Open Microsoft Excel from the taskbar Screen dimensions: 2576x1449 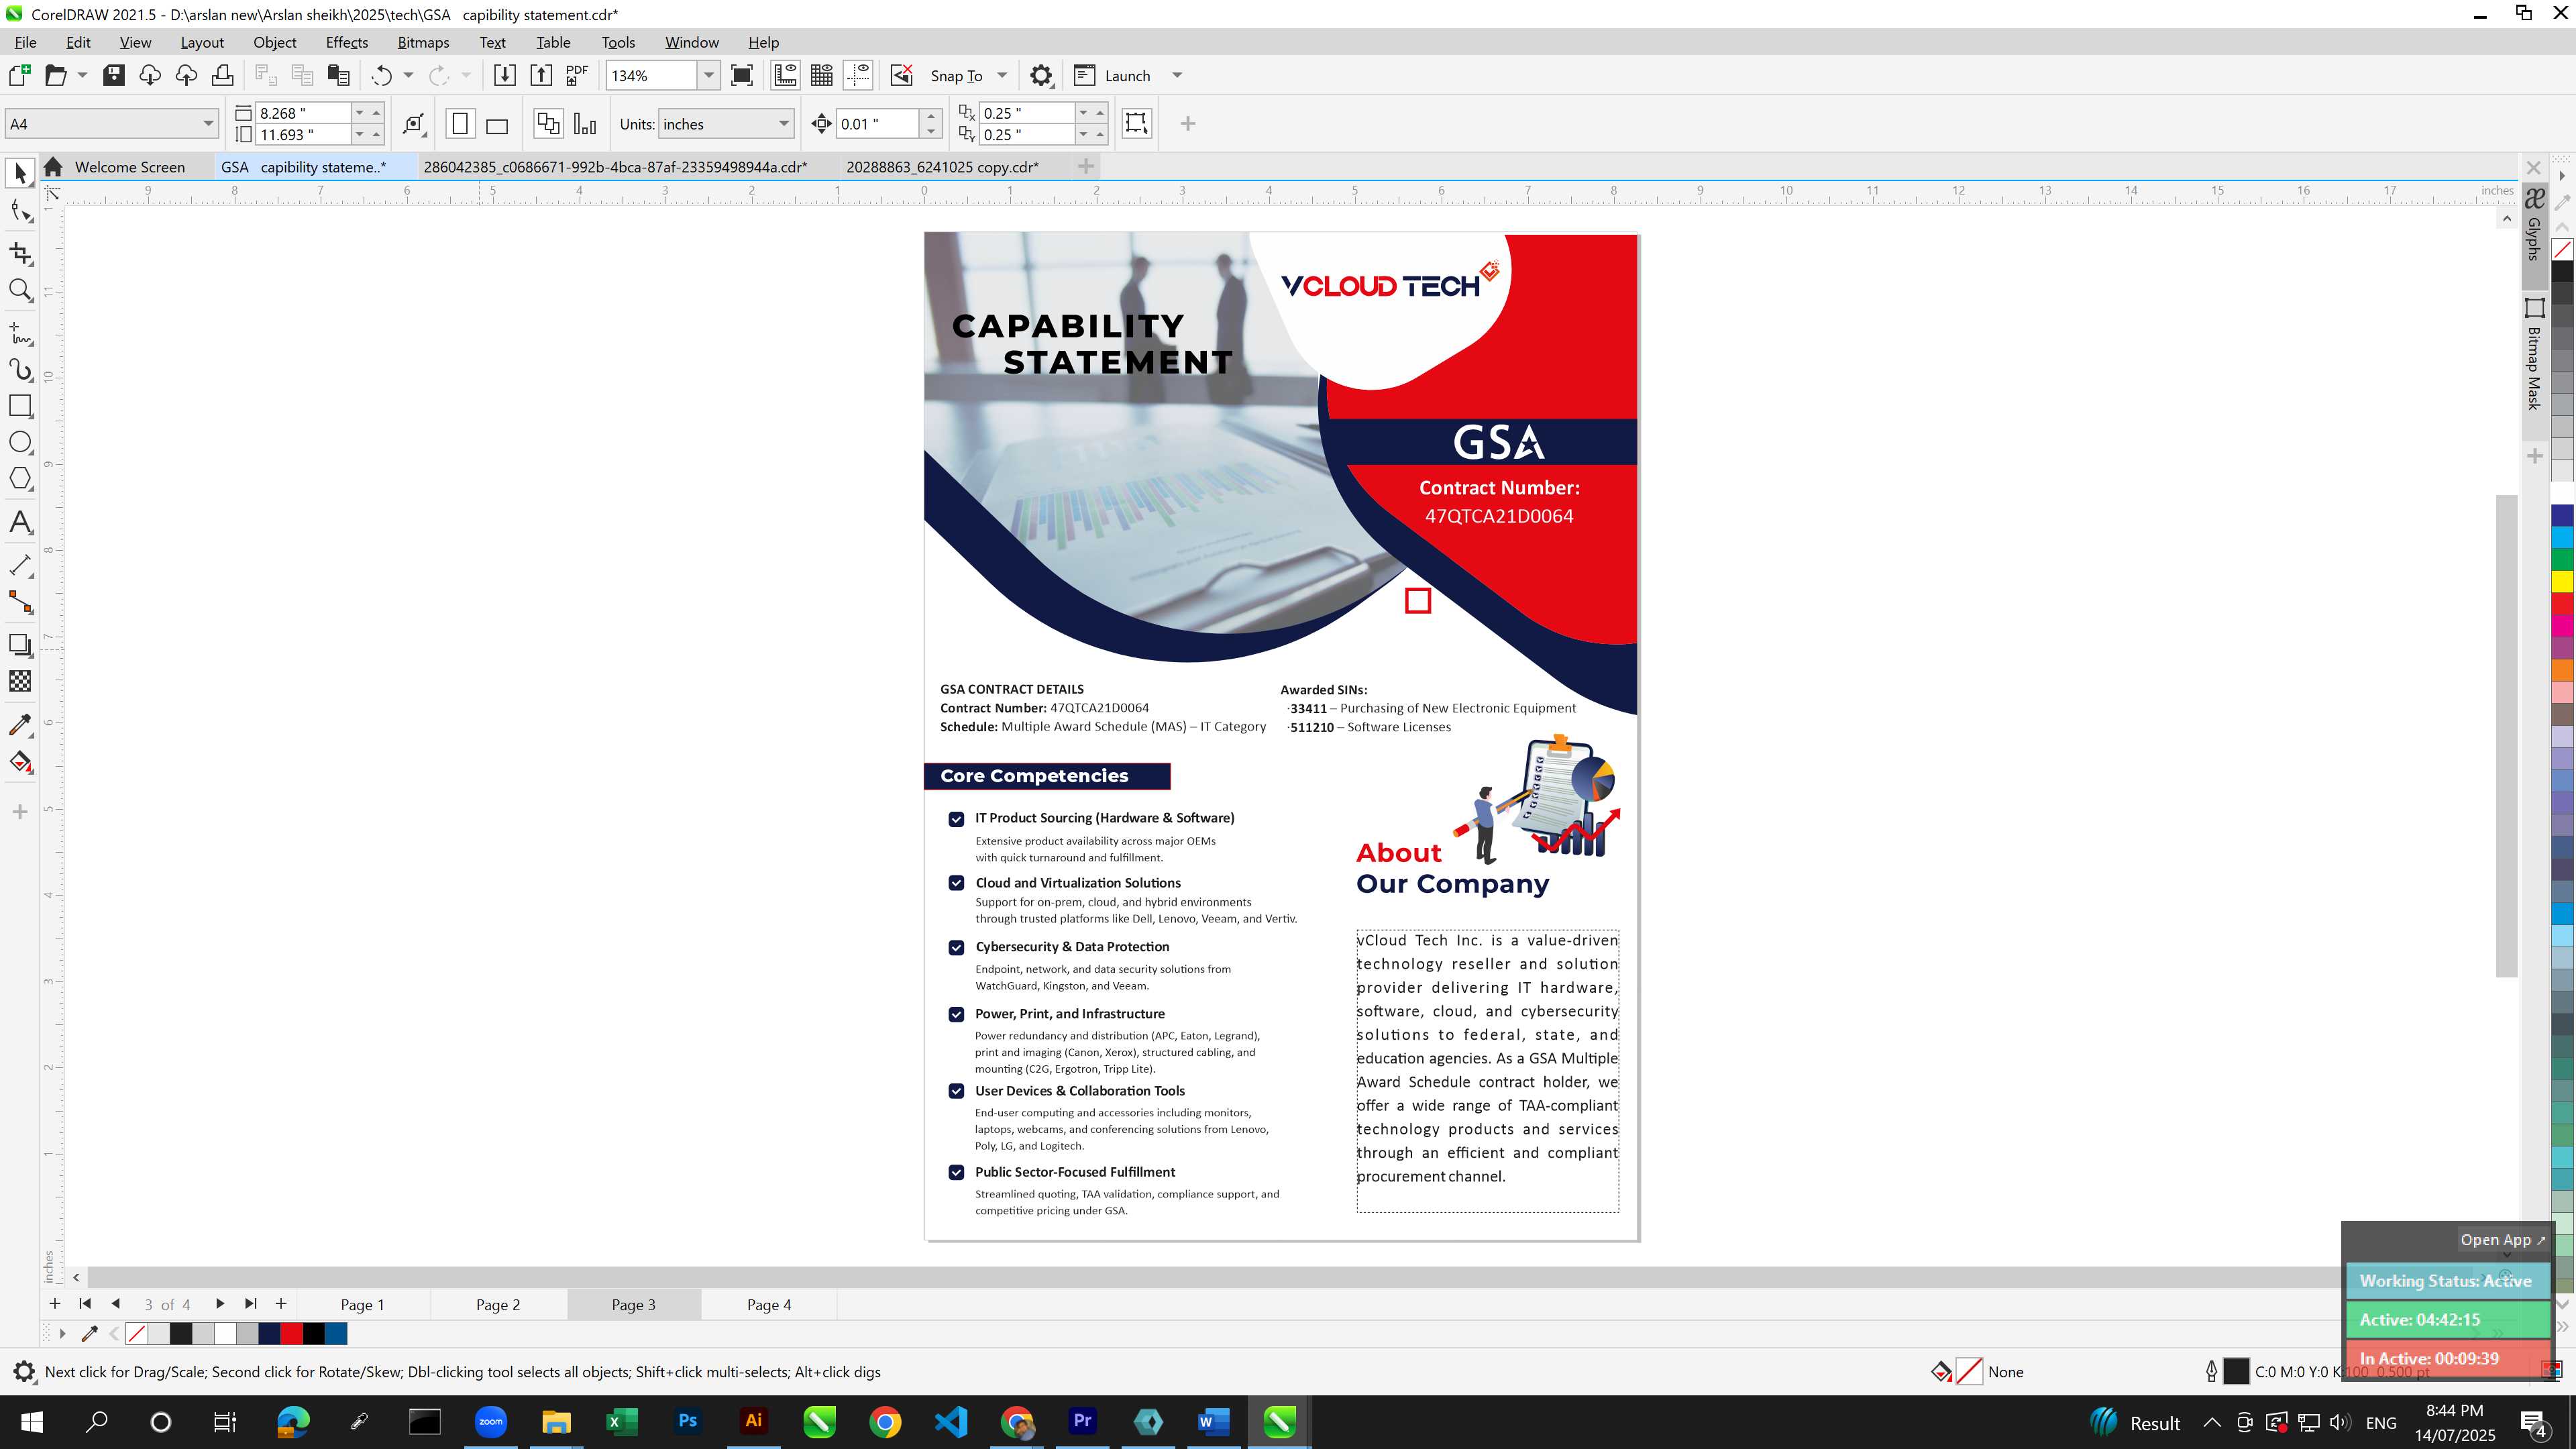[622, 1422]
